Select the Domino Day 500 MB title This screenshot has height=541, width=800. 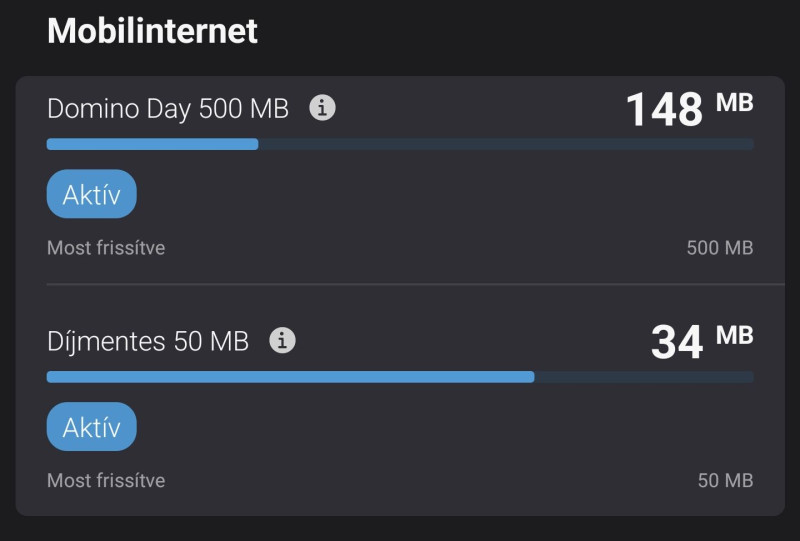click(x=168, y=109)
